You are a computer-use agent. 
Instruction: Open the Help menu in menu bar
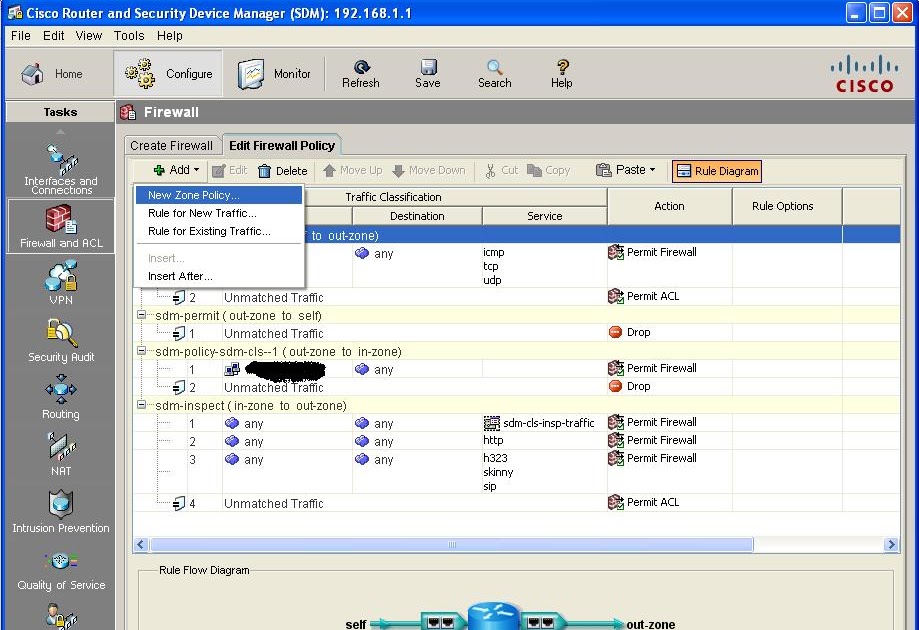pyautogui.click(x=169, y=36)
